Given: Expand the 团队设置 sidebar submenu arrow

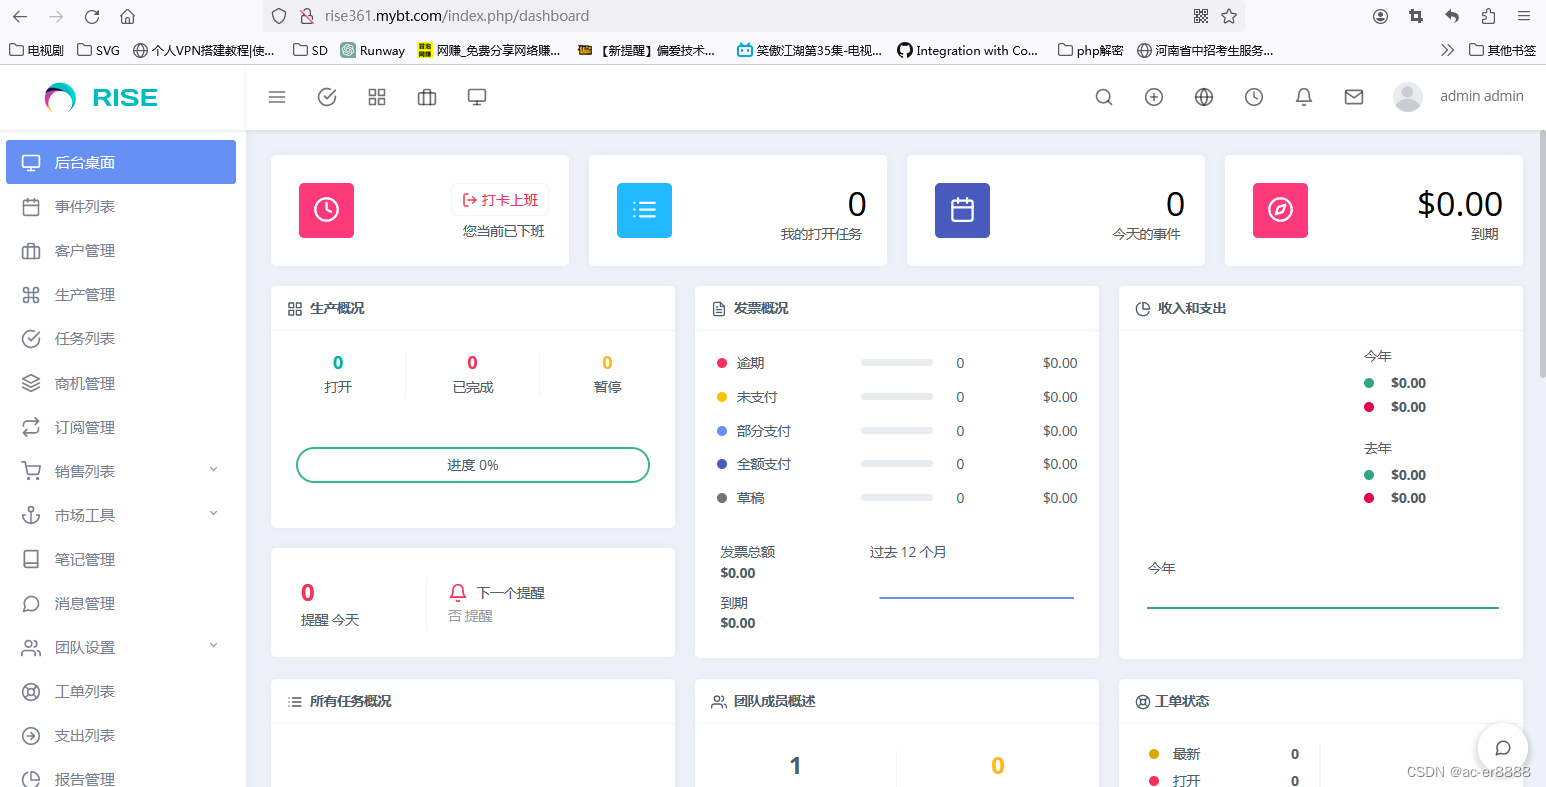Looking at the screenshot, I should 213,646.
